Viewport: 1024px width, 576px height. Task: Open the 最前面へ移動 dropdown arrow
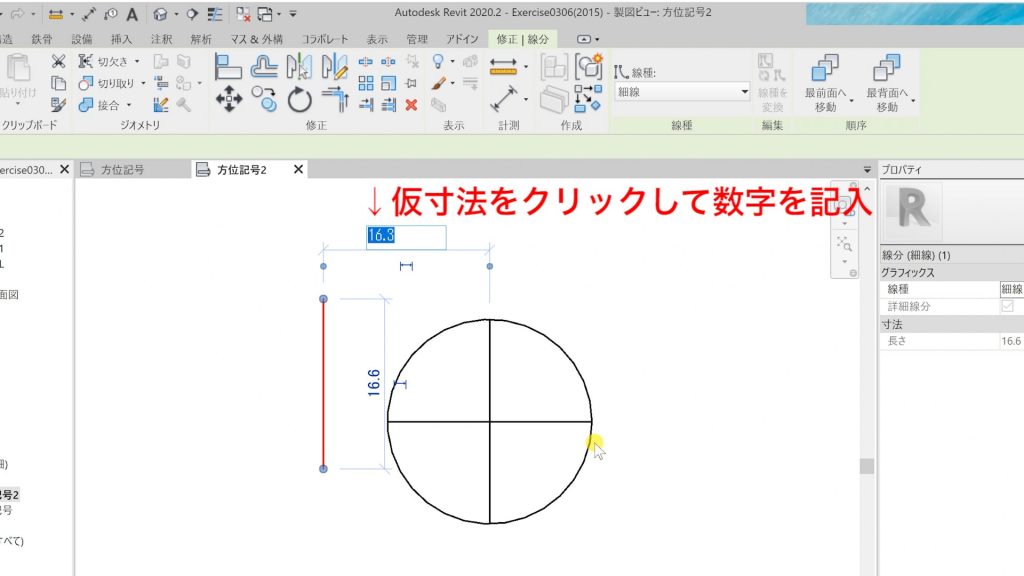tap(852, 100)
